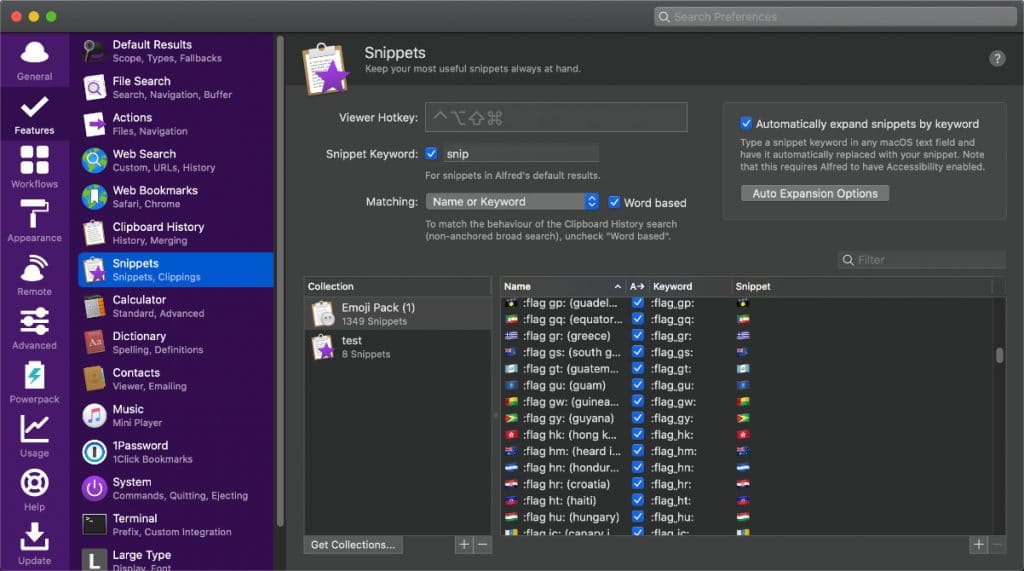Click the Update download icon

pos(35,536)
